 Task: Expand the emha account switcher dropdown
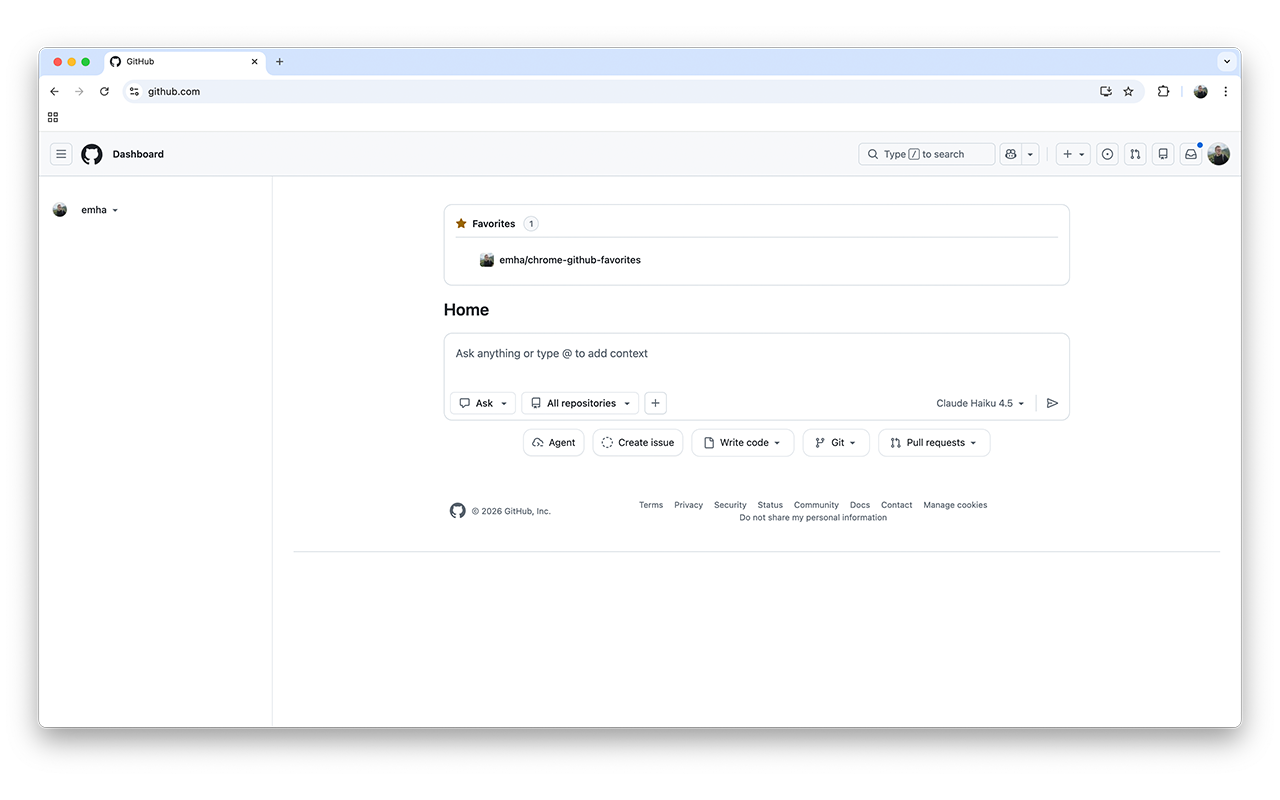tap(99, 210)
